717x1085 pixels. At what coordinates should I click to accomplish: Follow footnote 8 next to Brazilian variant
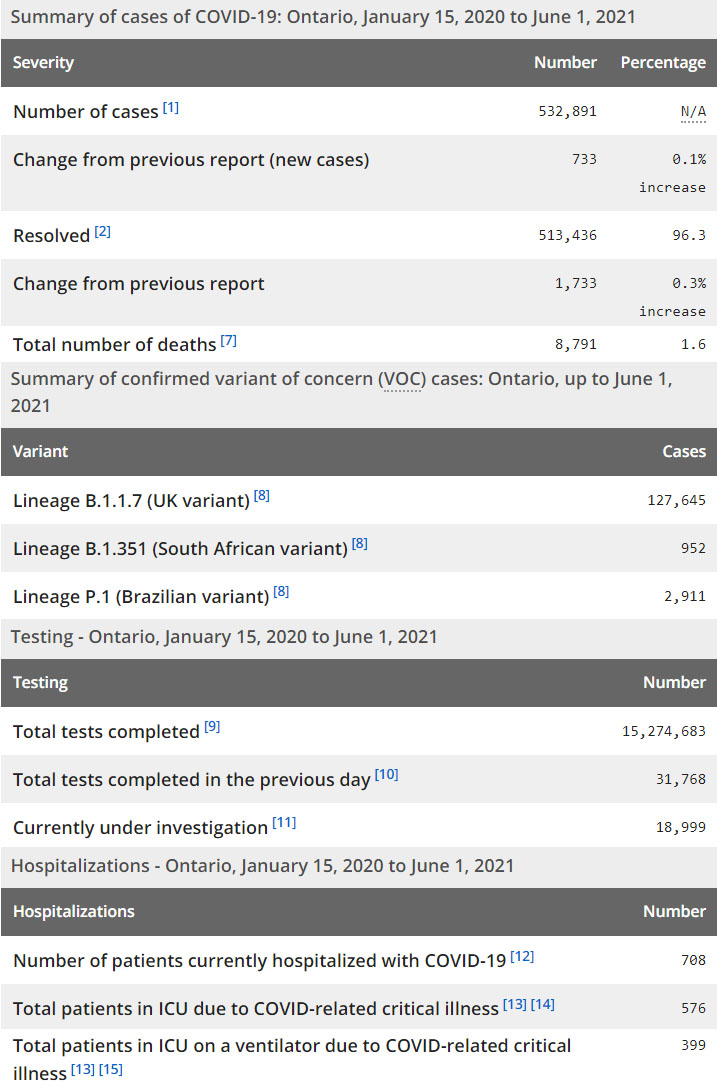coord(281,591)
